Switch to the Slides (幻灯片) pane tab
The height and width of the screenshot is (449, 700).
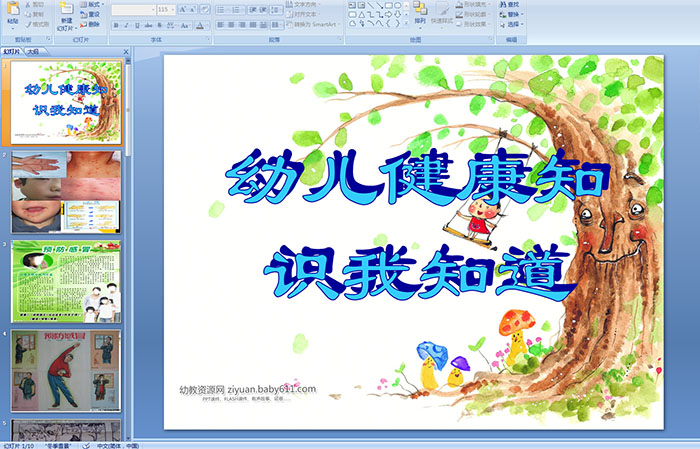click(12, 52)
